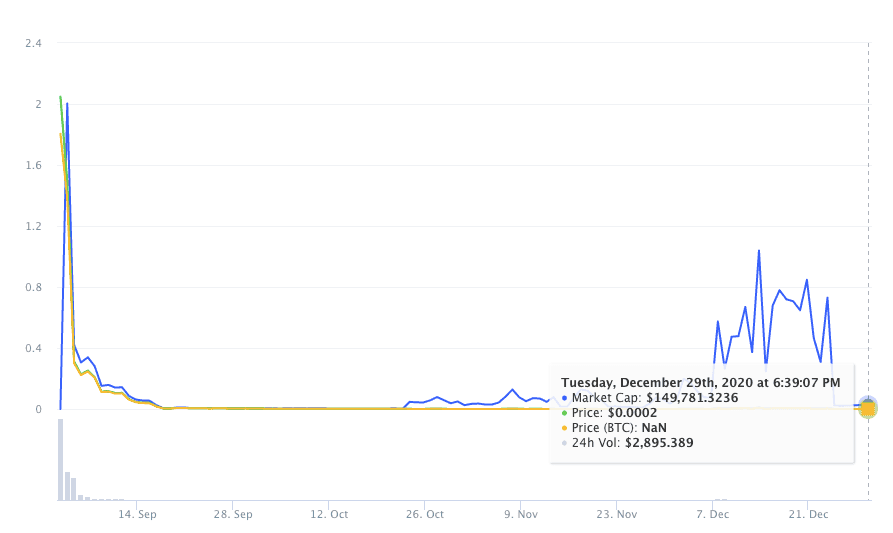This screenshot has width=893, height=533.
Task: Click the 26. Oct x-axis date label
Action: click(425, 514)
